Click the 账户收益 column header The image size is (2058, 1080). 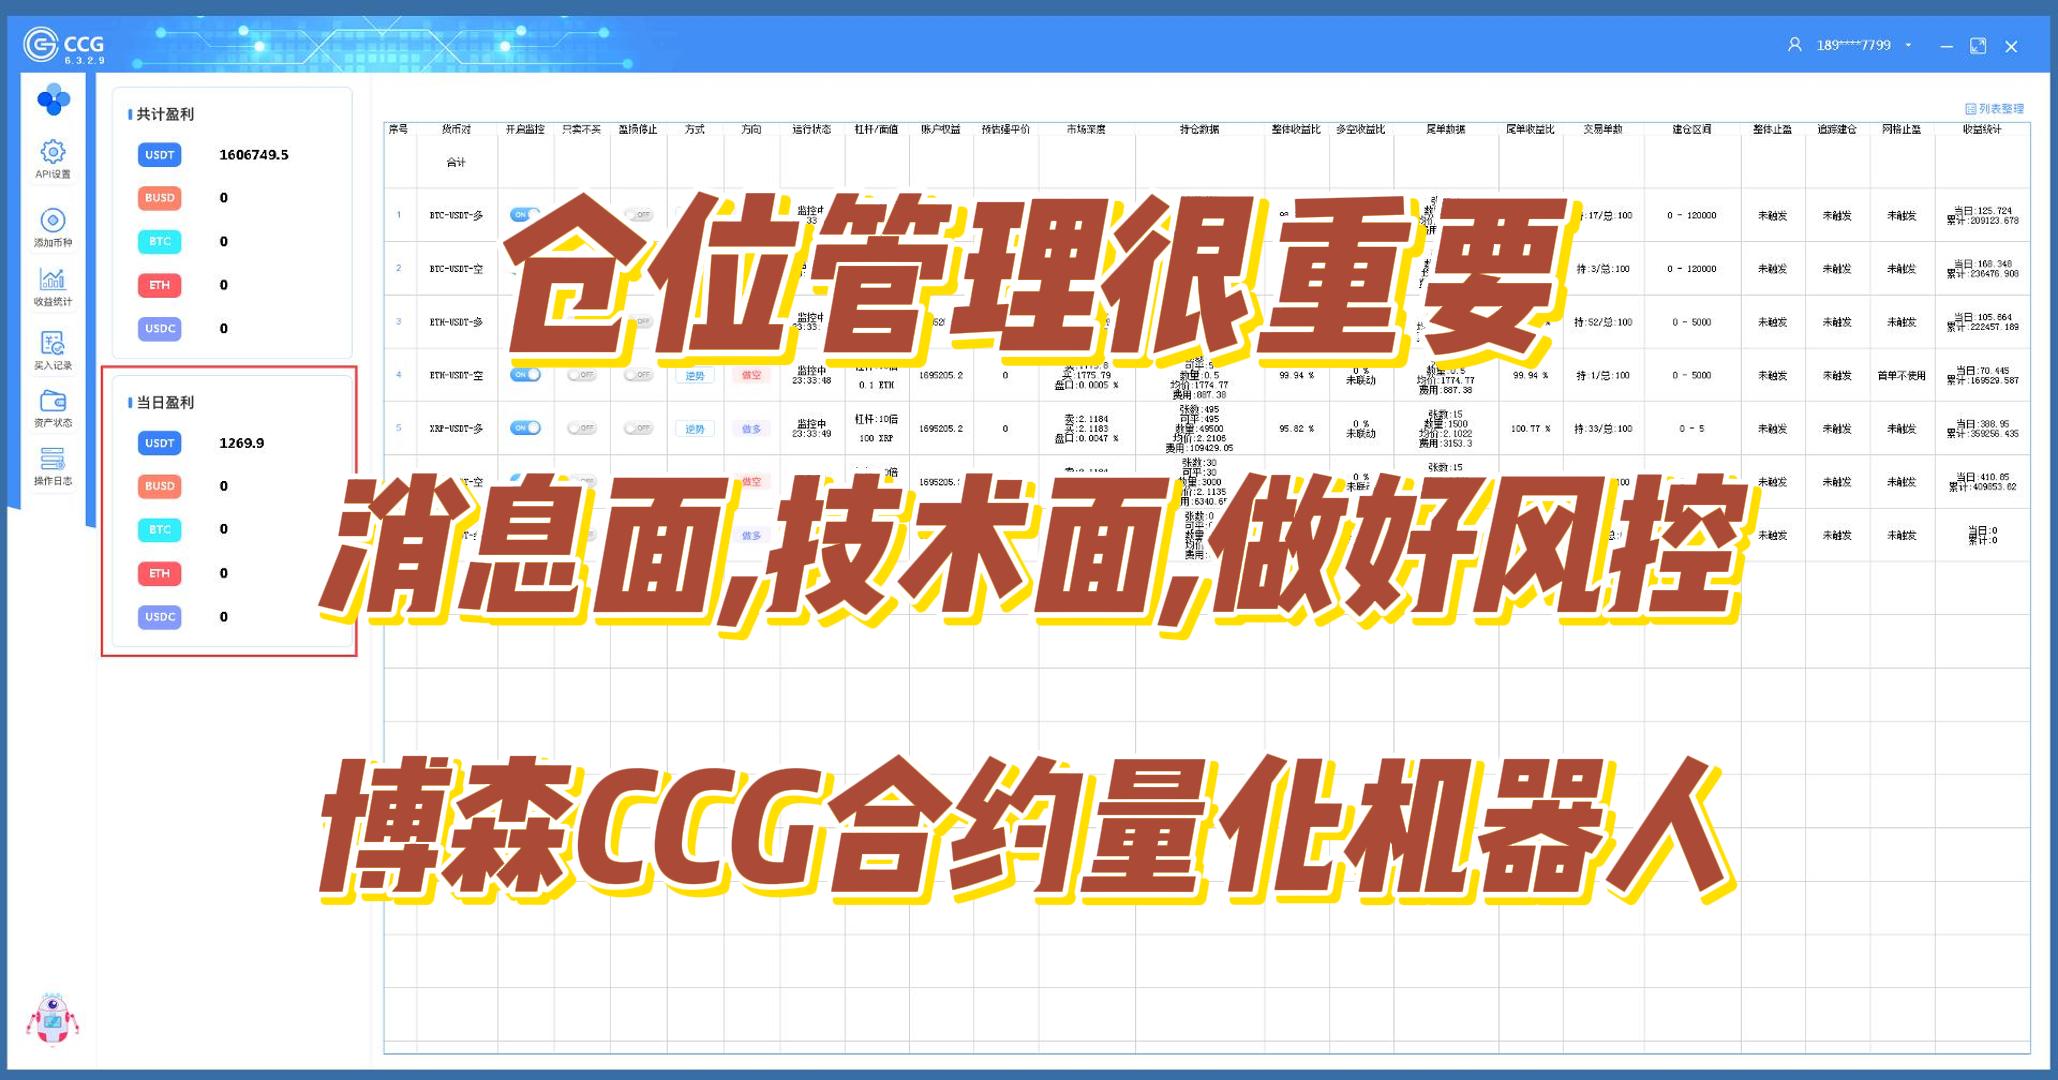coord(941,129)
